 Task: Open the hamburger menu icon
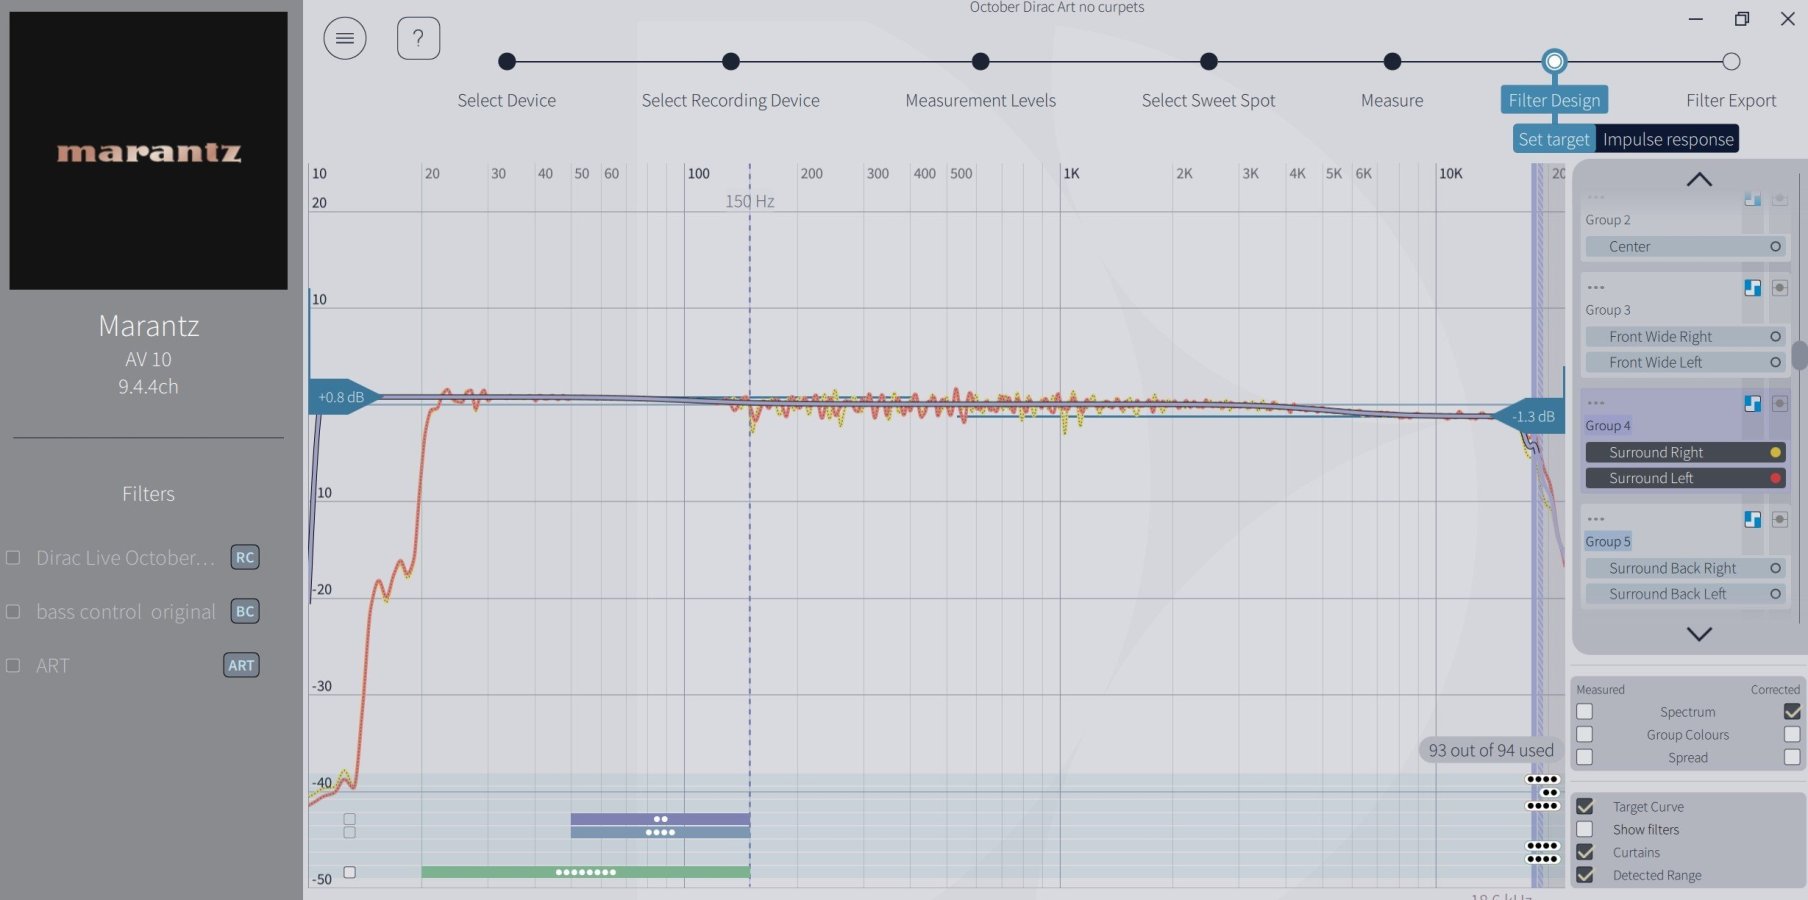[x=344, y=39]
